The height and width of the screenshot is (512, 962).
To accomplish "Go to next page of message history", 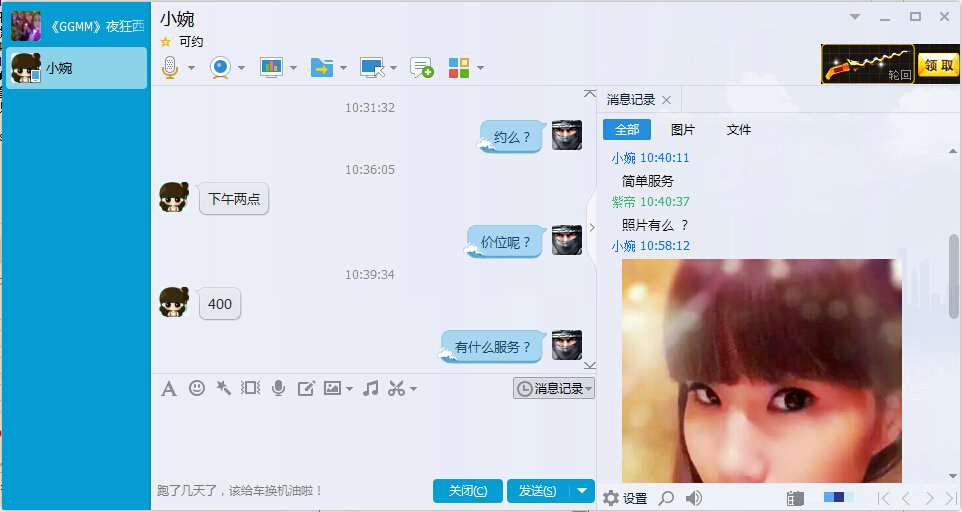I will click(x=929, y=498).
